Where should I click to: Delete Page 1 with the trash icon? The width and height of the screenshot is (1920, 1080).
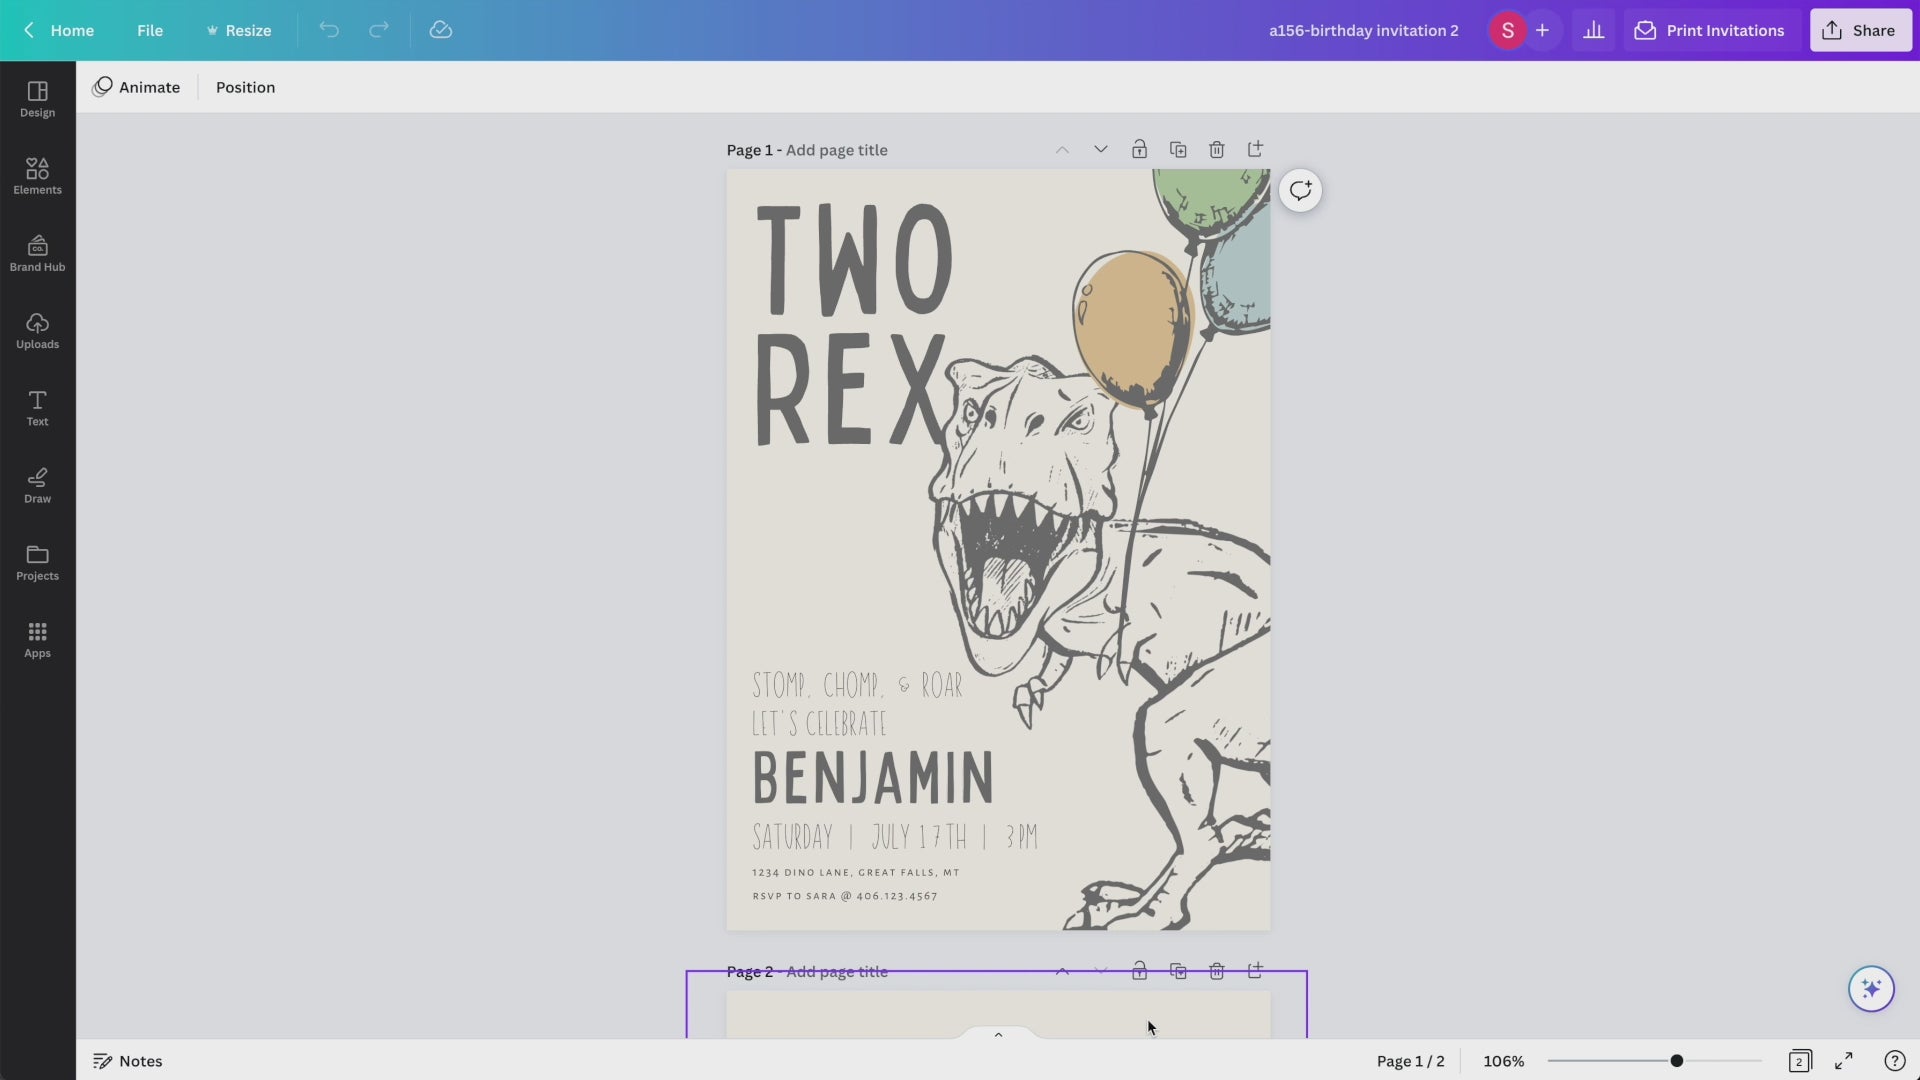pos(1216,150)
